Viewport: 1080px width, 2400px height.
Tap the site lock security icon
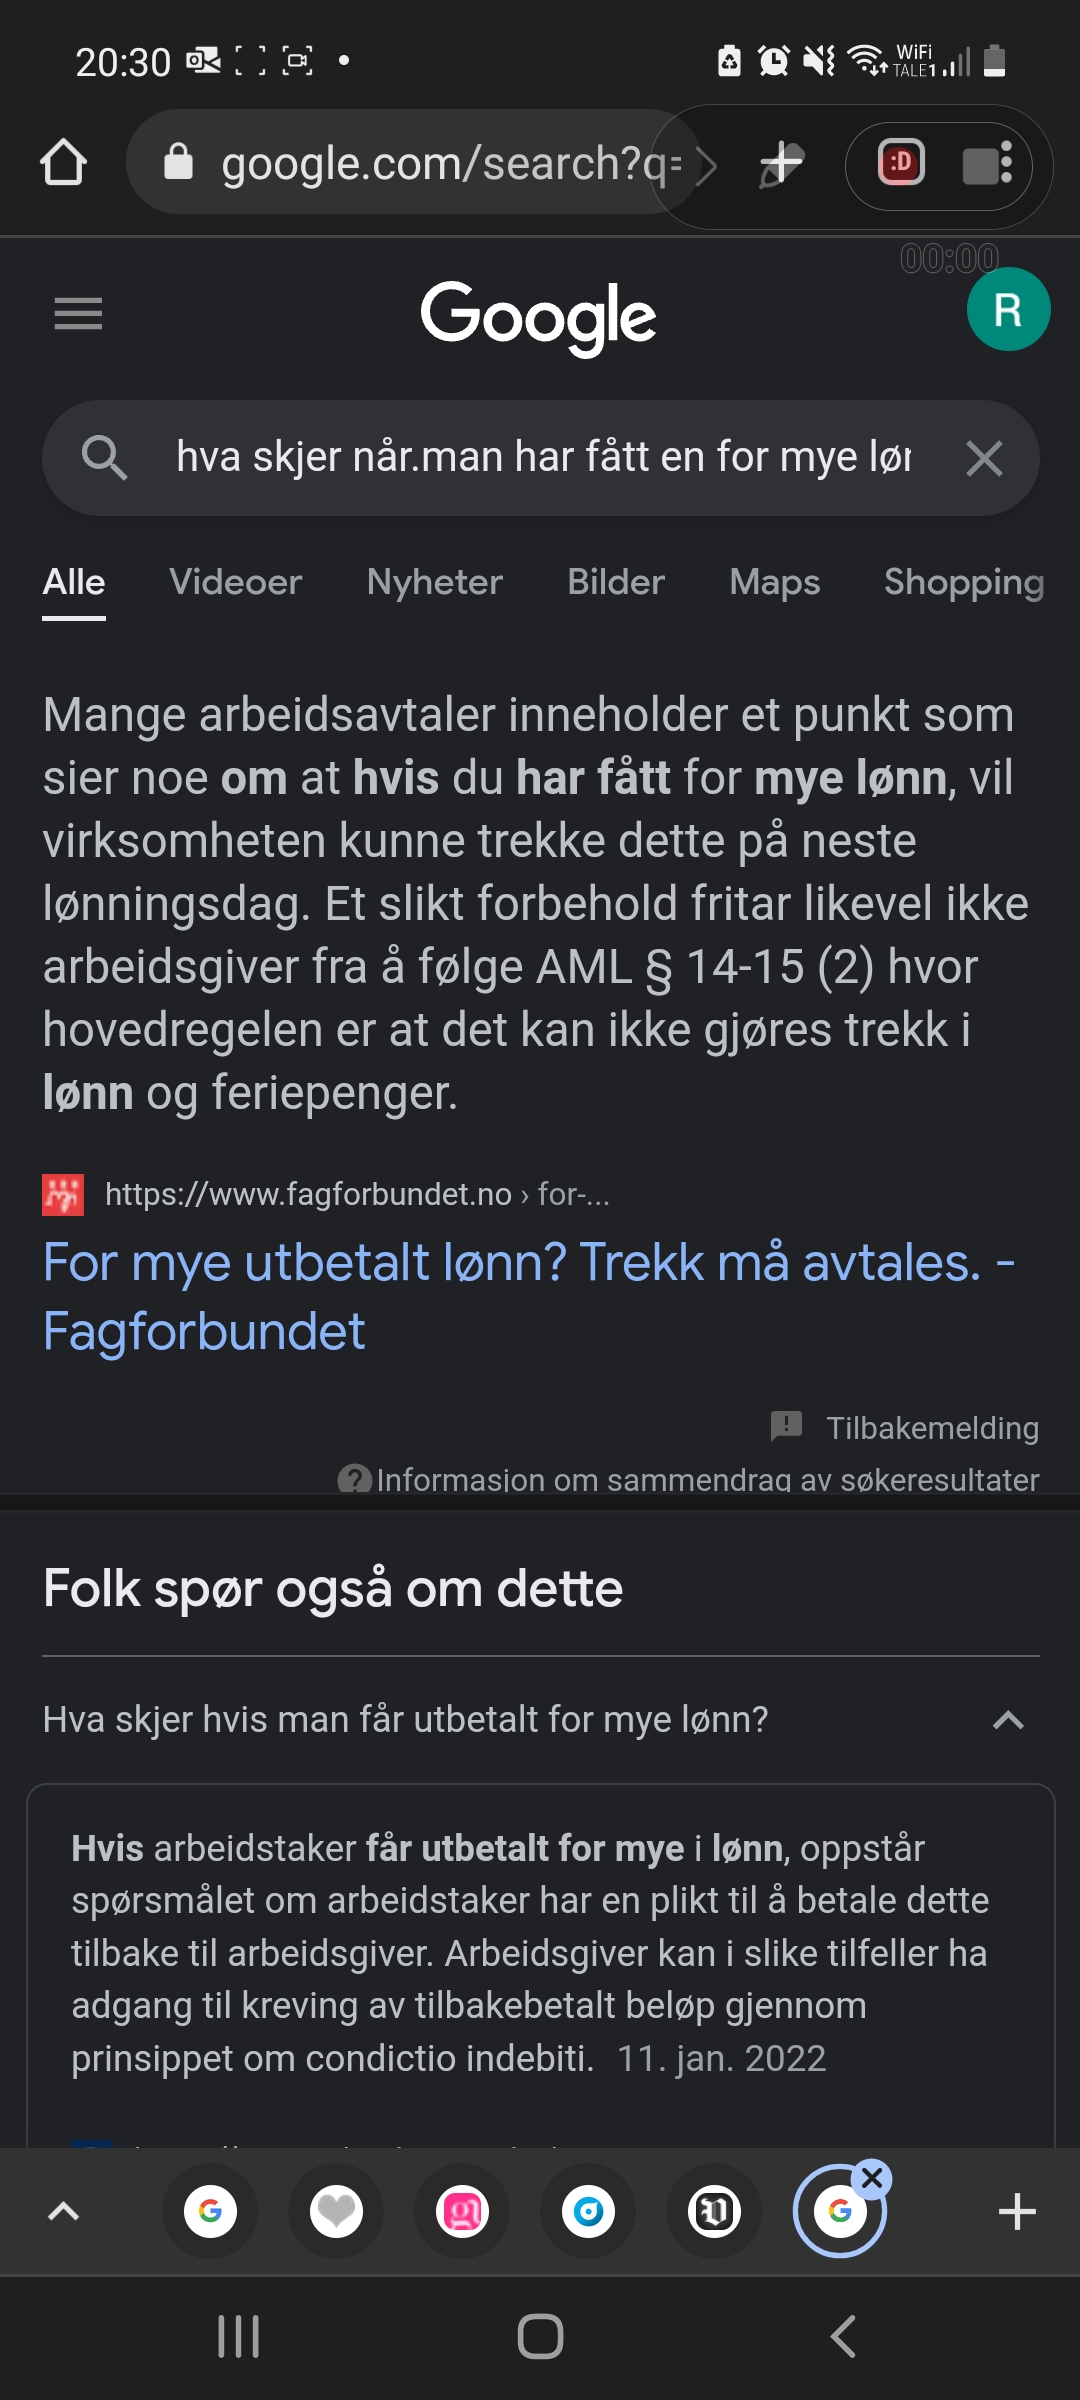(178, 162)
